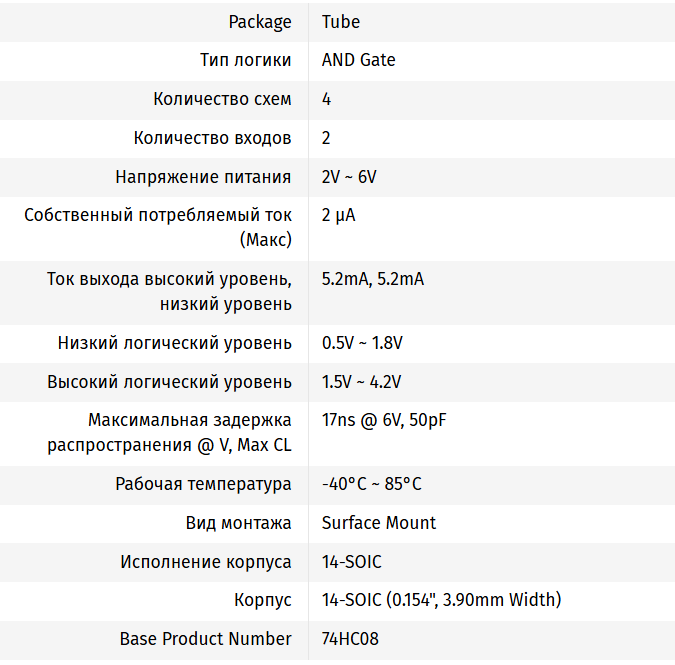The height and width of the screenshot is (665, 675).
Task: Click the "Тип логики" label
Action: pos(246,60)
